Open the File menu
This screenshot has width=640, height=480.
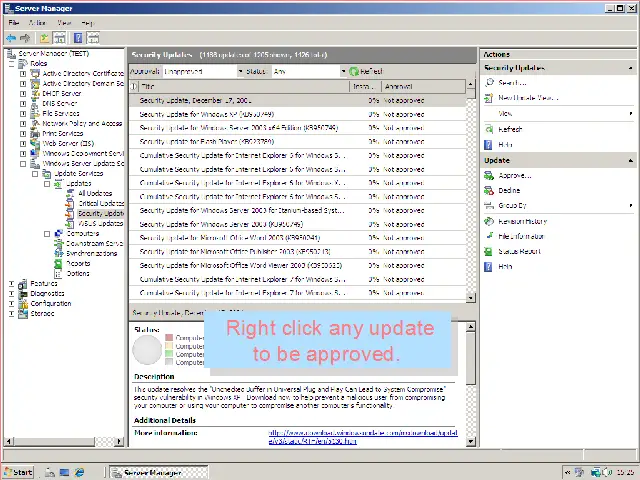(14, 23)
